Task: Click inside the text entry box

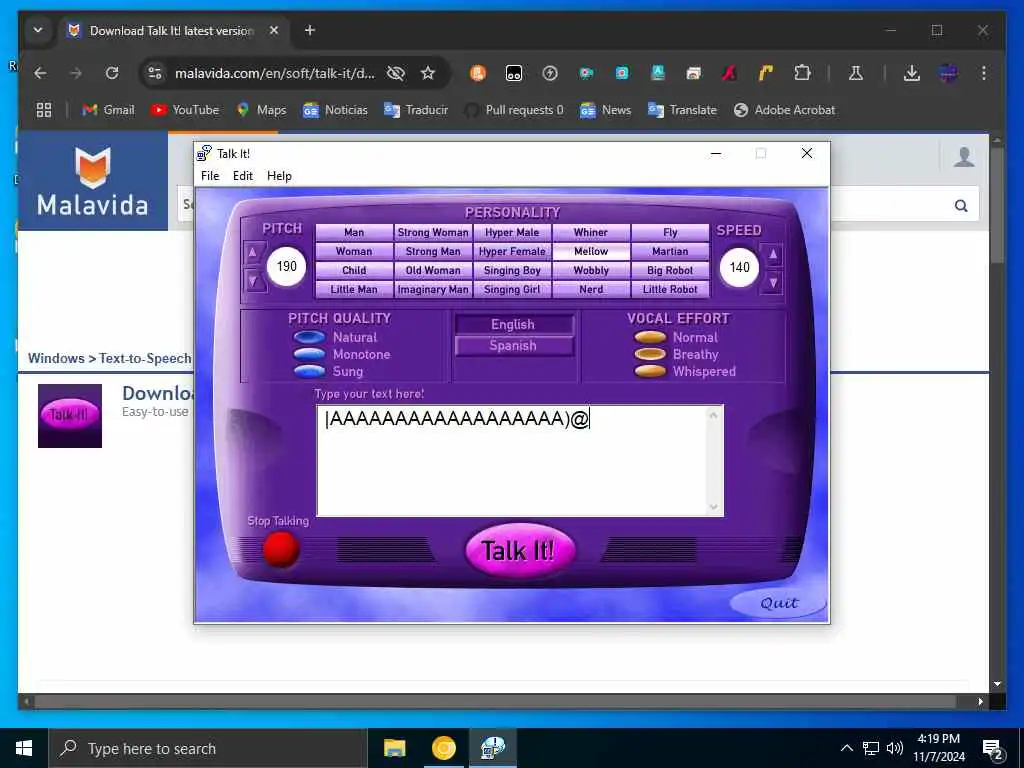Action: click(x=511, y=460)
